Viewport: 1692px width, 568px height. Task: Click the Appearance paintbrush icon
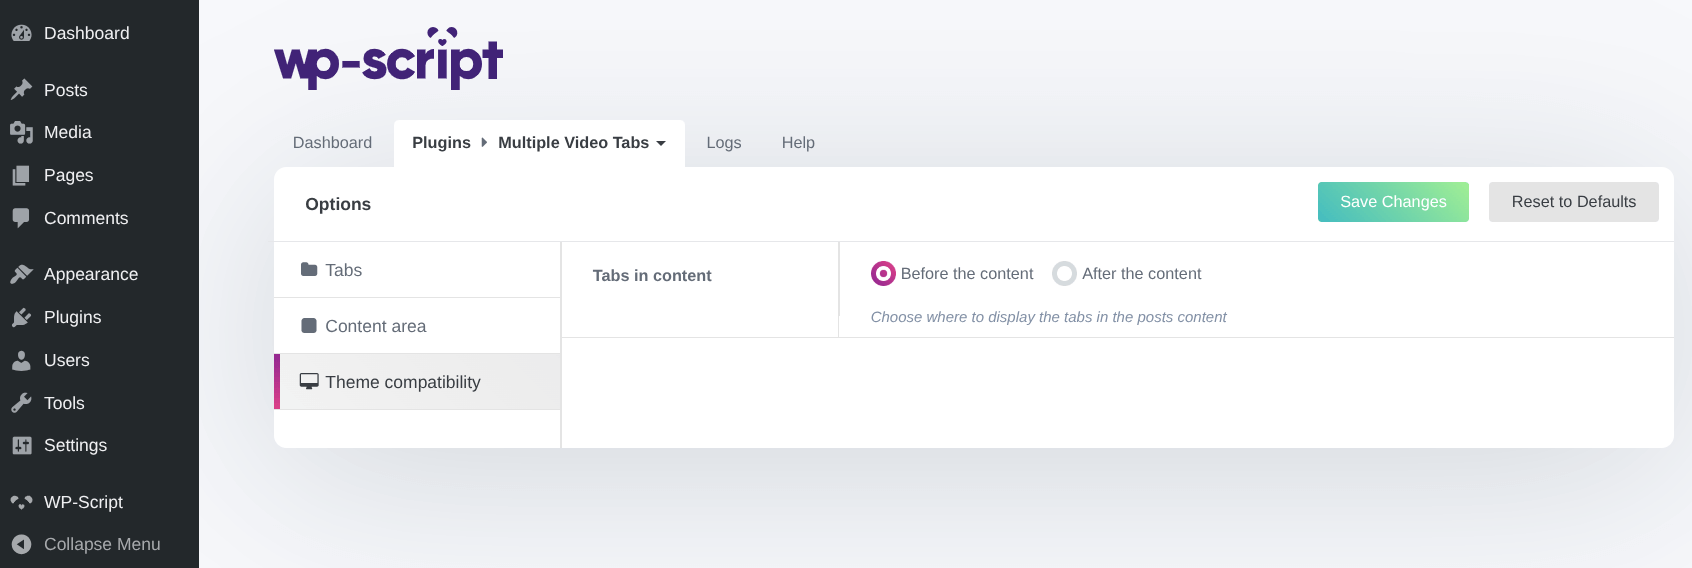pos(21,274)
